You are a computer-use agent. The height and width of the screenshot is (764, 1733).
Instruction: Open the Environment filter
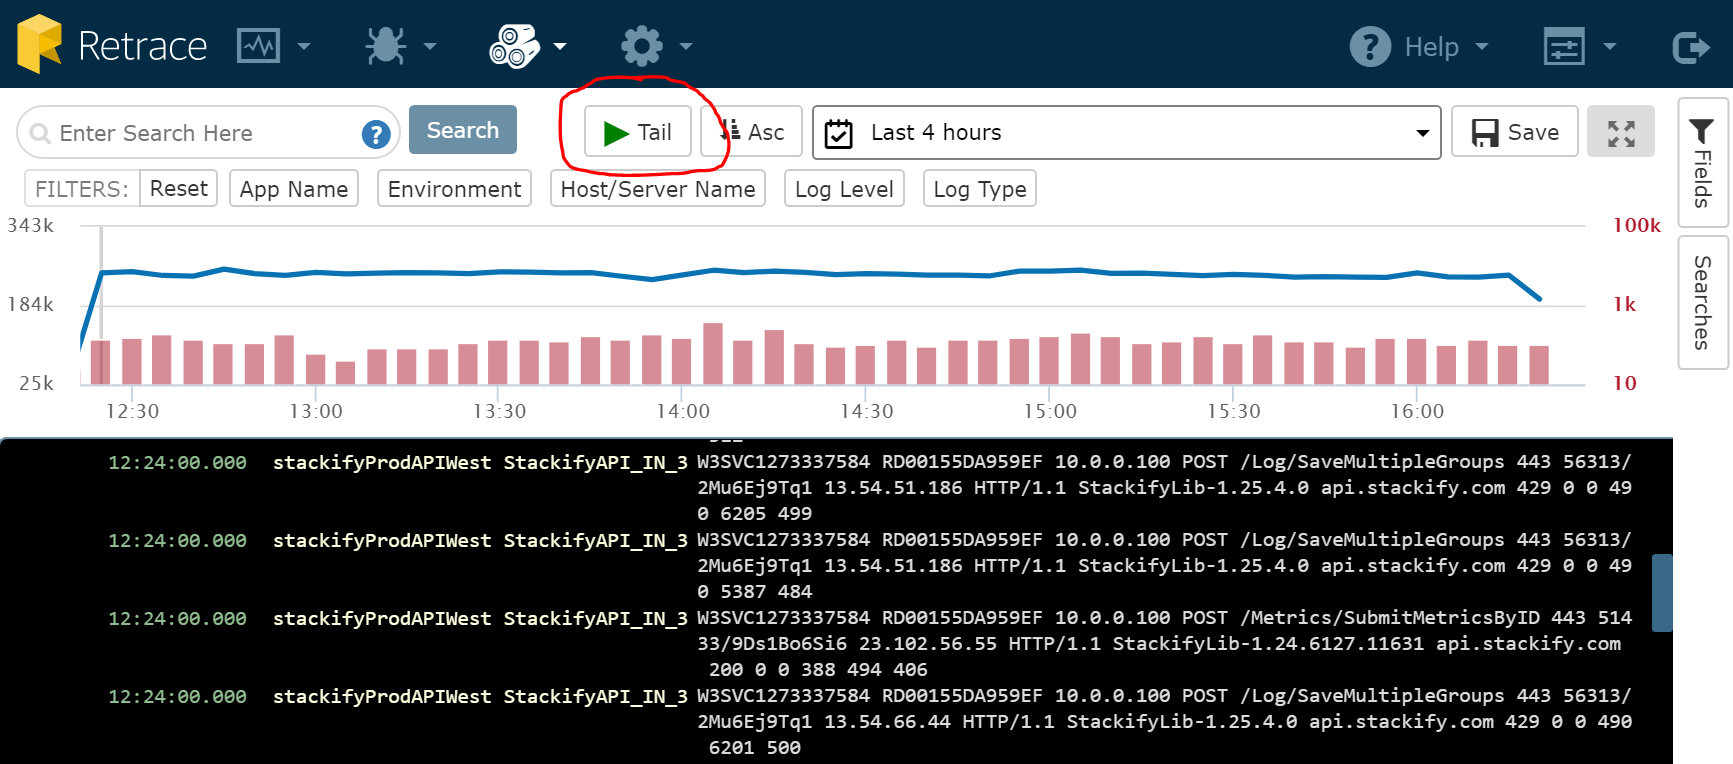click(454, 189)
